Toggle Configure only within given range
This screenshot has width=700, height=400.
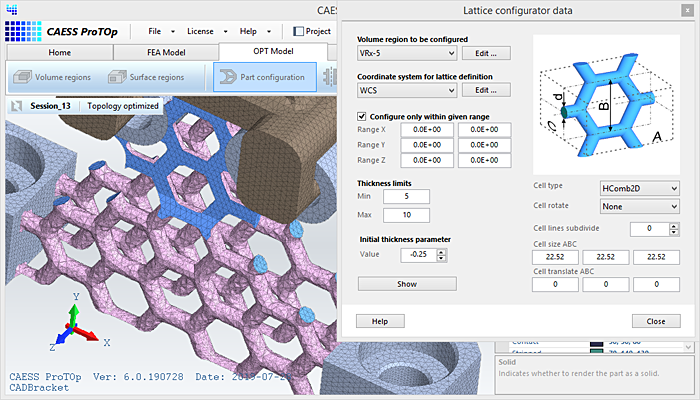click(362, 116)
